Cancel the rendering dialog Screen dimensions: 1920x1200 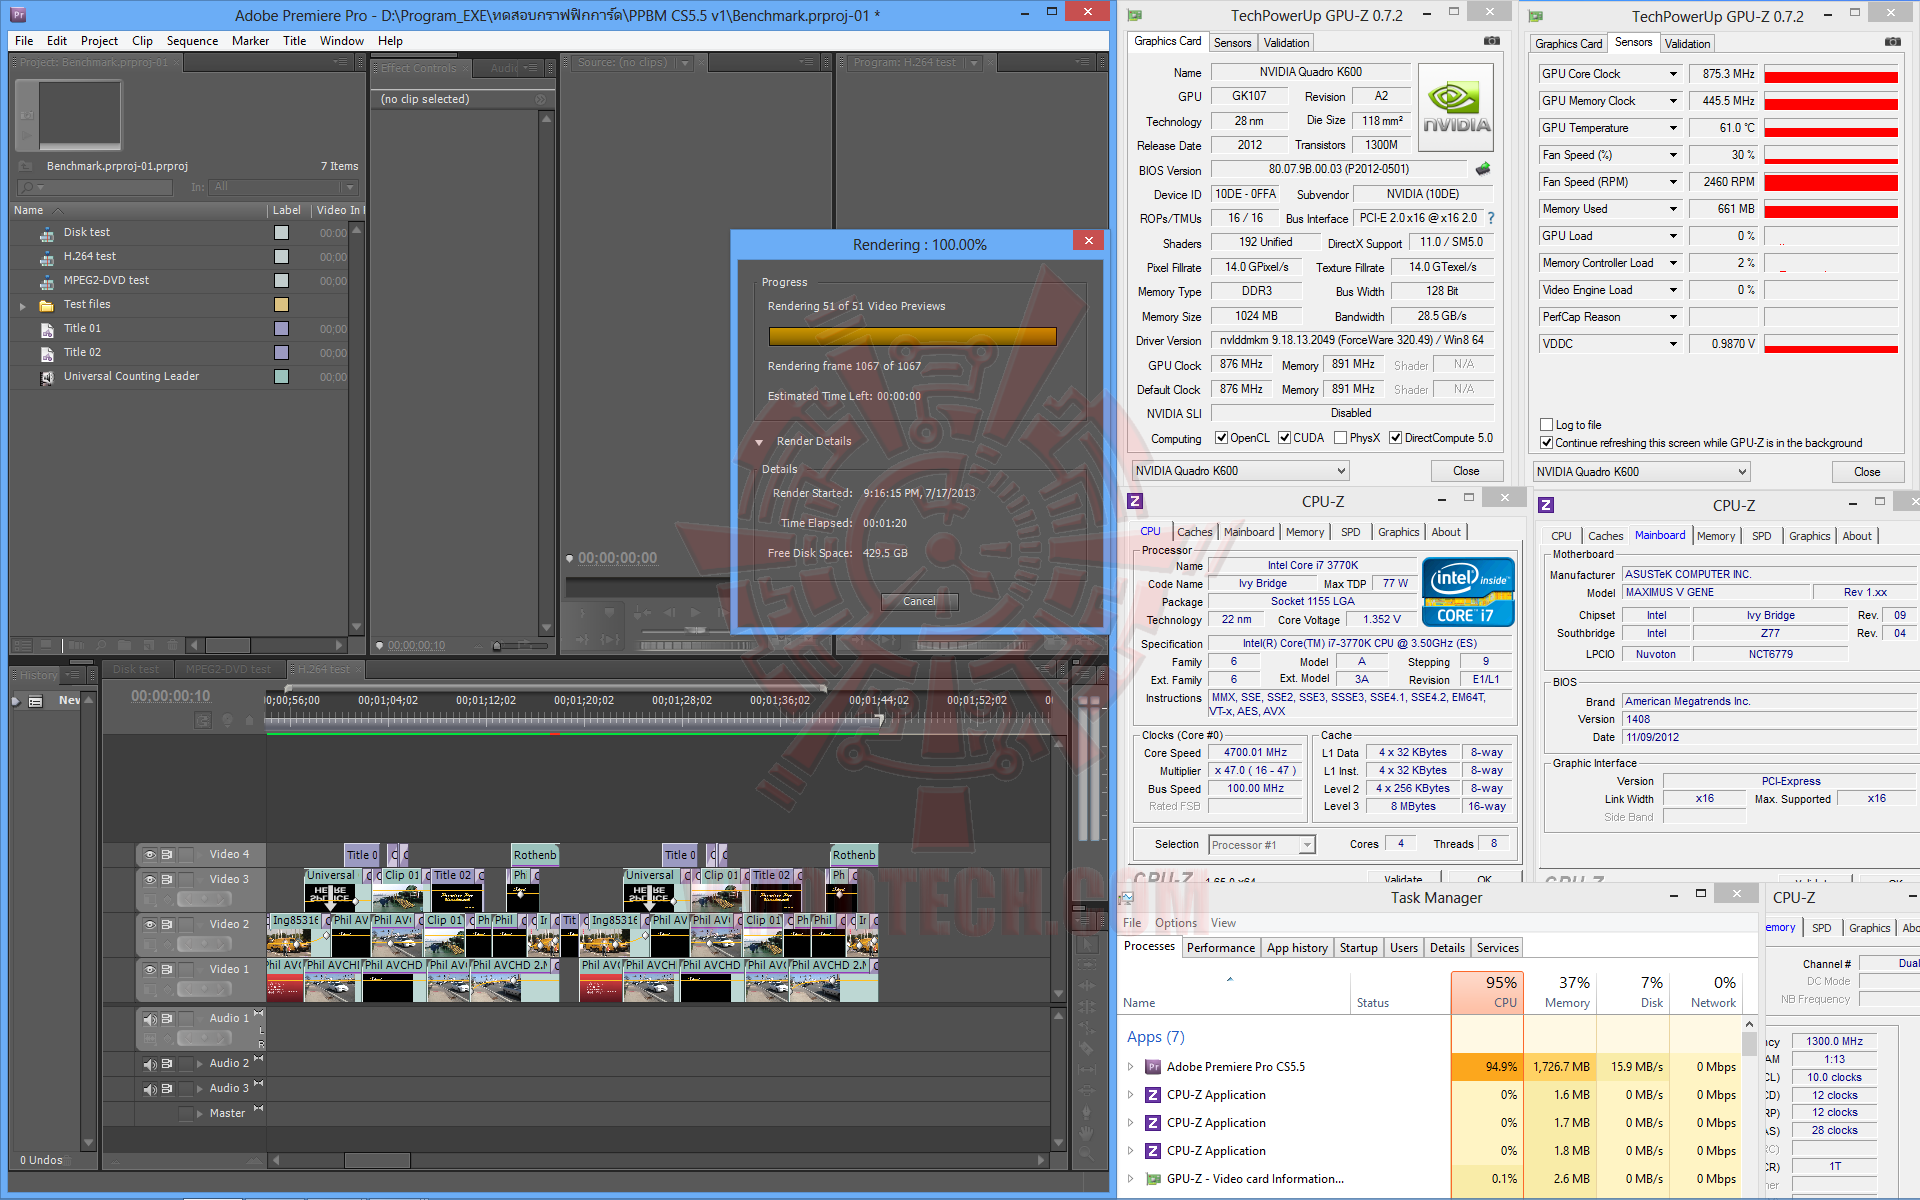point(919,602)
